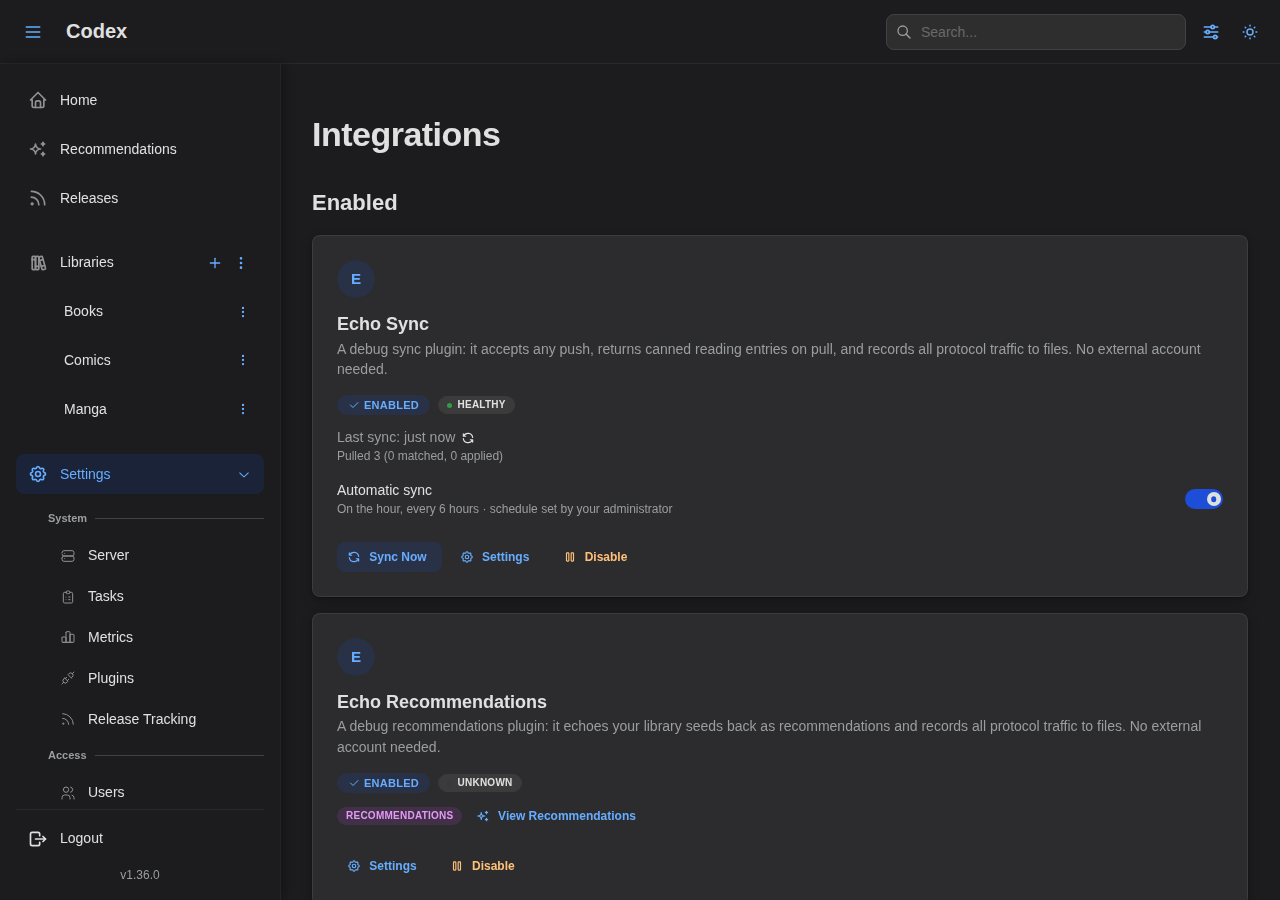Click the Libraries bookshelf icon
Image resolution: width=1280 pixels, height=900 pixels.
tap(38, 262)
